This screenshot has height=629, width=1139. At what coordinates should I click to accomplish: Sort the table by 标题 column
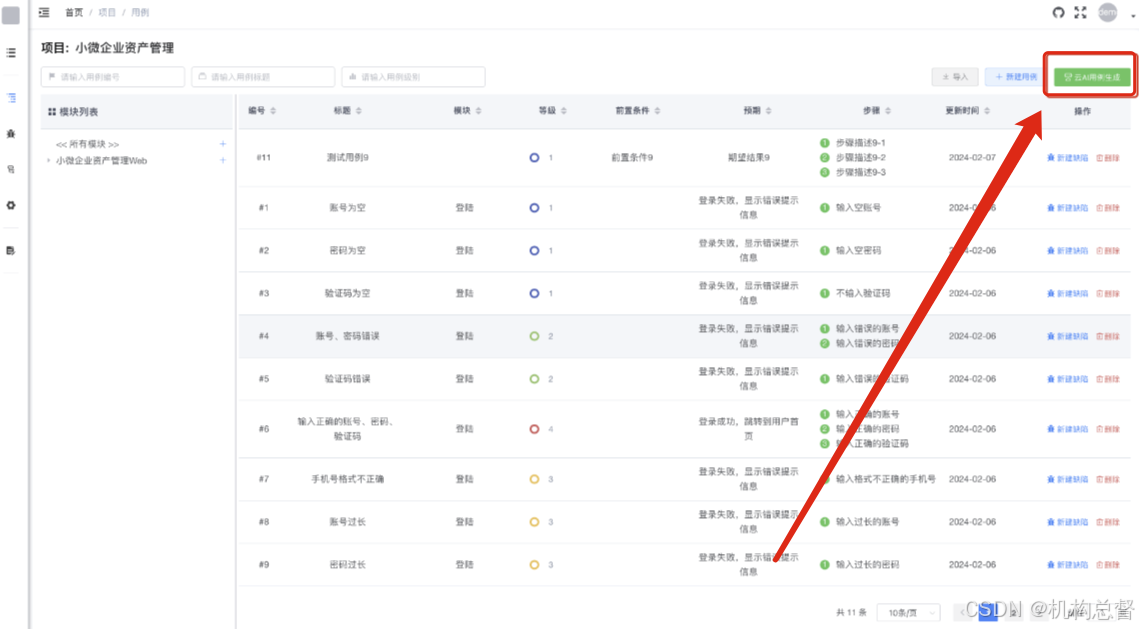(359, 110)
